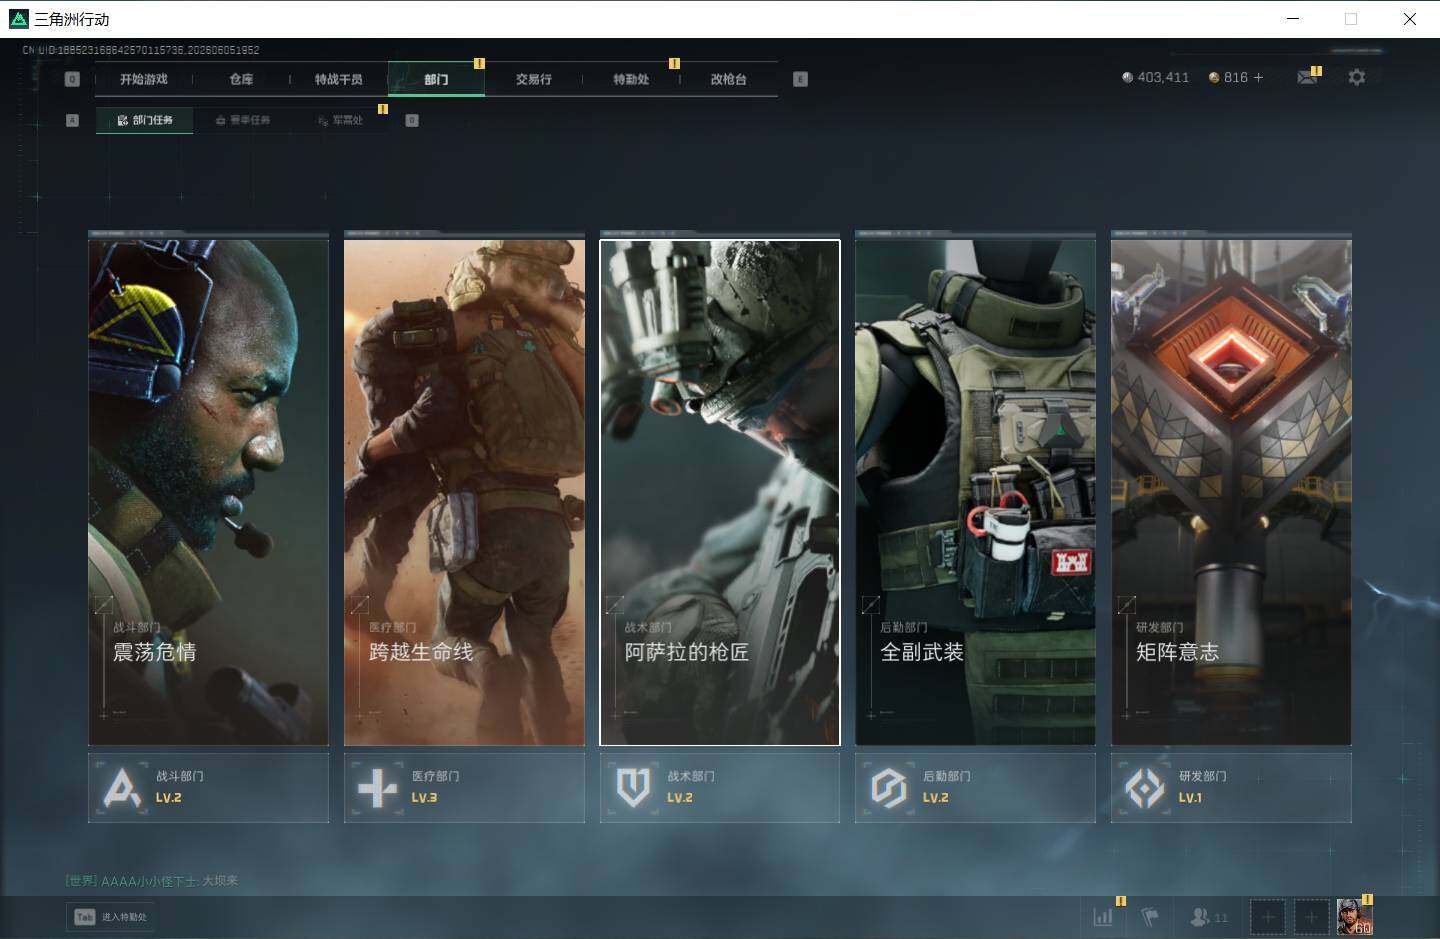1440x939 pixels.
Task: Open the mail inbox icon
Action: tap(1307, 77)
